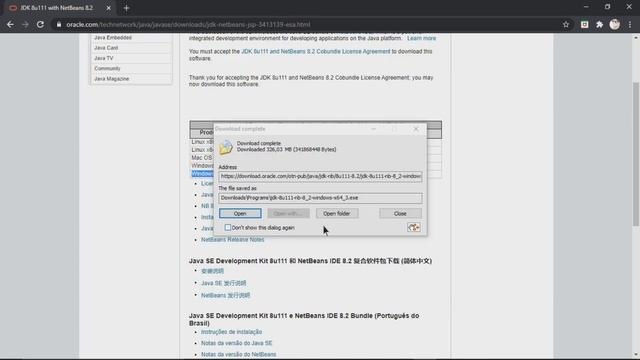The image size is (640, 360).
Task: Open a new browser tab
Action: (126, 8)
